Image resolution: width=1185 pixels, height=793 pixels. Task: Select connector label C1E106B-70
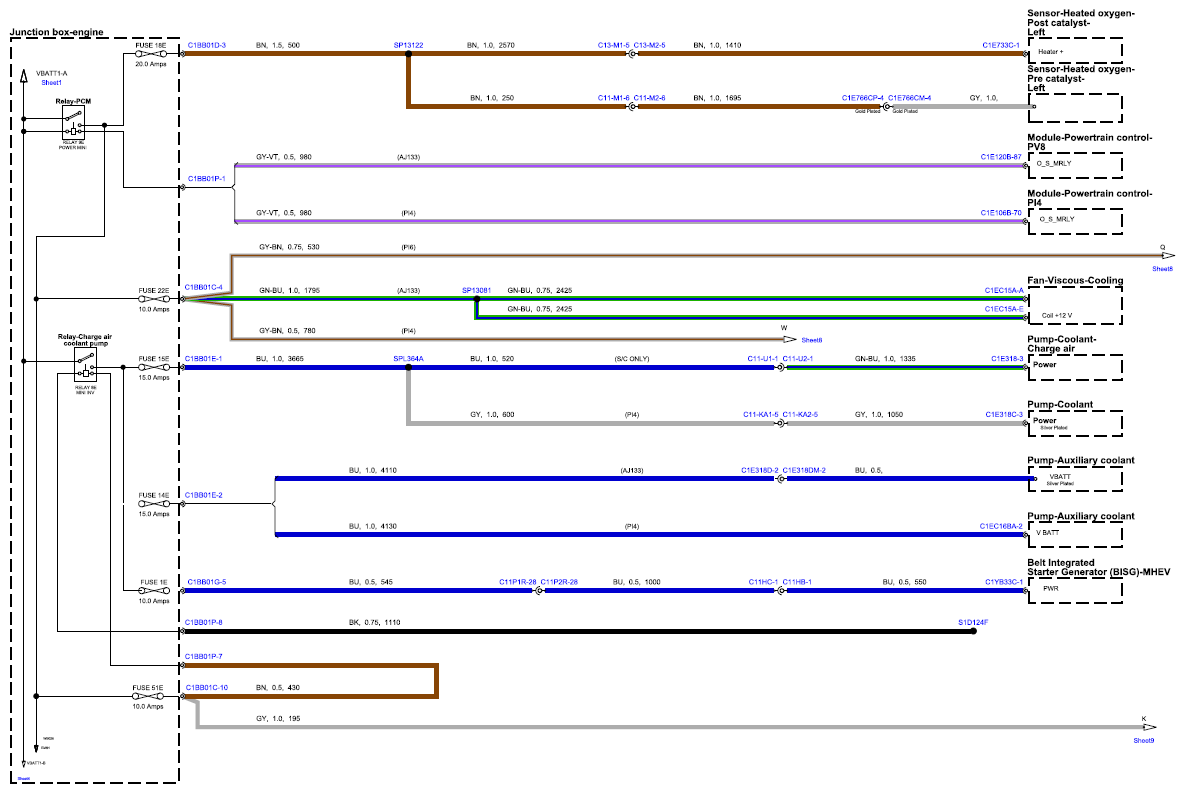pos(1001,213)
